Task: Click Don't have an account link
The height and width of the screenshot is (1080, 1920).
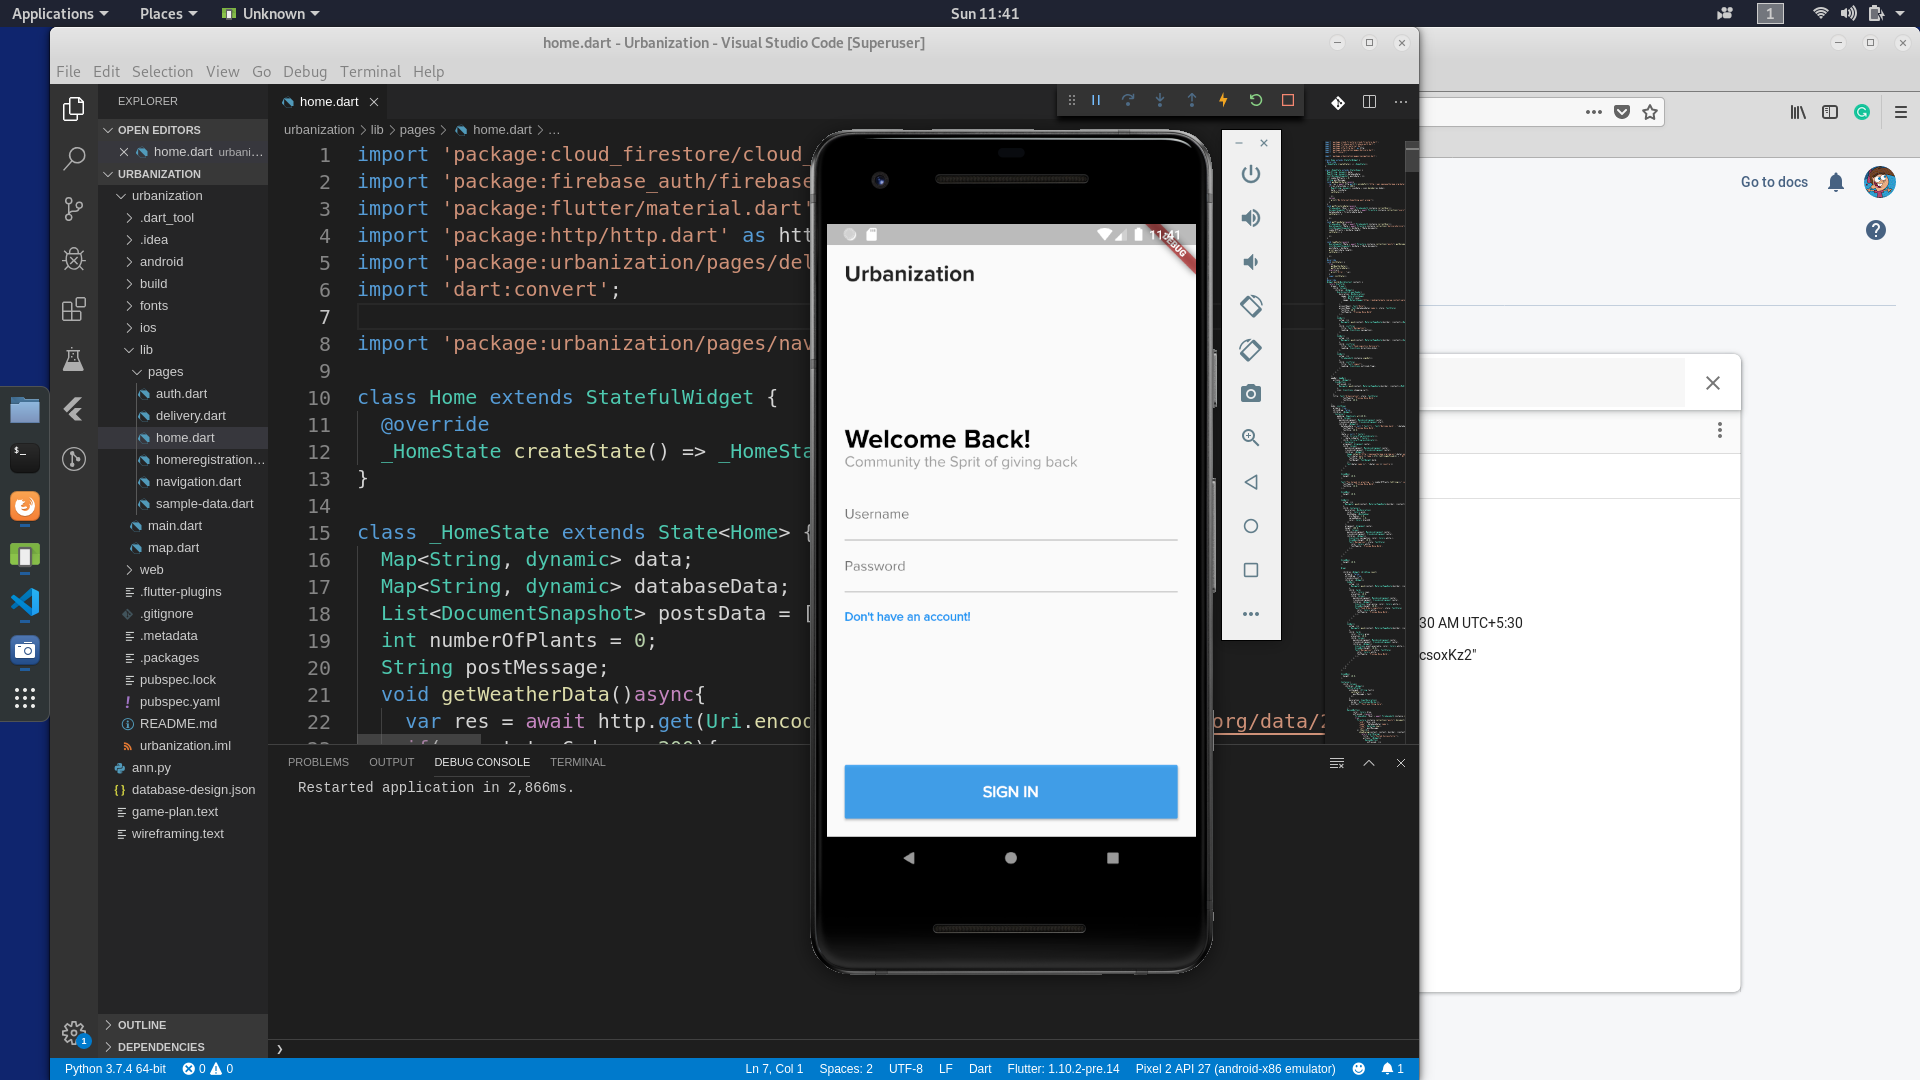Action: pos(907,617)
